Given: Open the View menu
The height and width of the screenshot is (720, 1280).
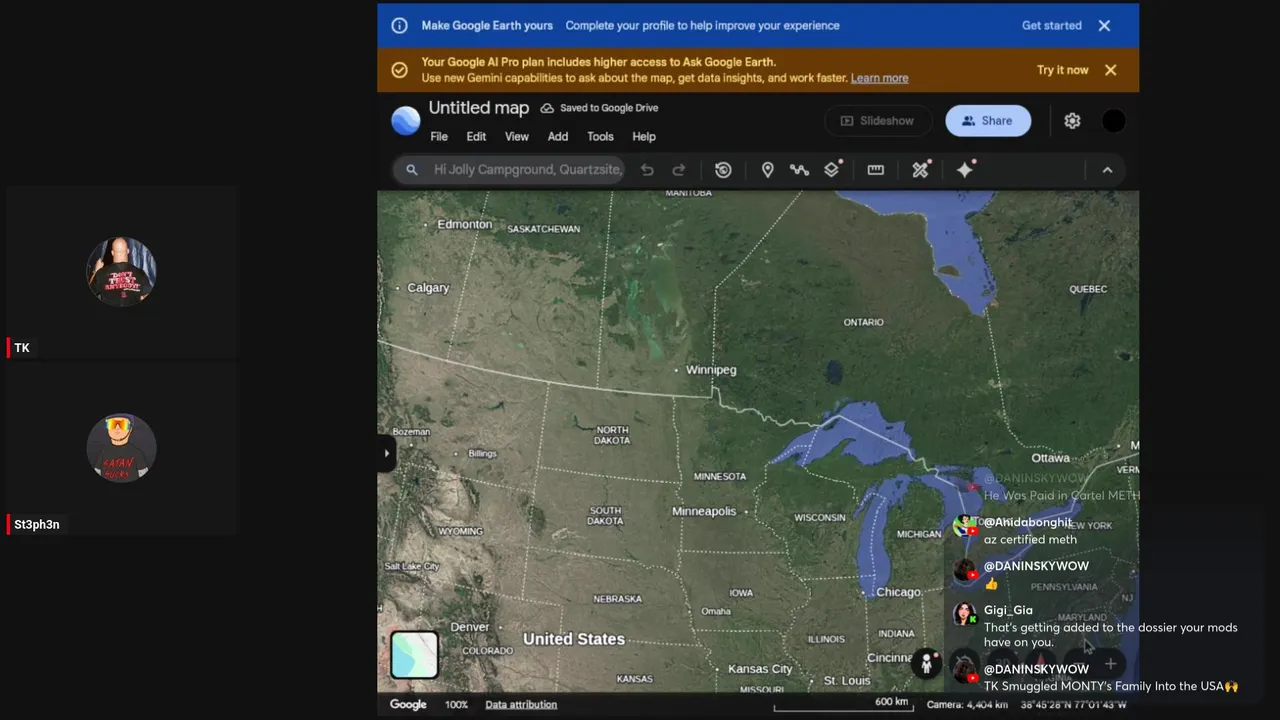Looking at the screenshot, I should tap(517, 137).
